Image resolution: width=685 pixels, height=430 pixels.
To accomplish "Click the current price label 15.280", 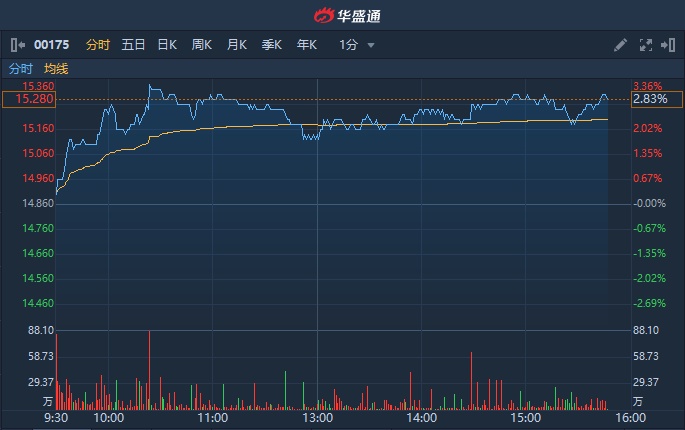I will click(x=28, y=99).
